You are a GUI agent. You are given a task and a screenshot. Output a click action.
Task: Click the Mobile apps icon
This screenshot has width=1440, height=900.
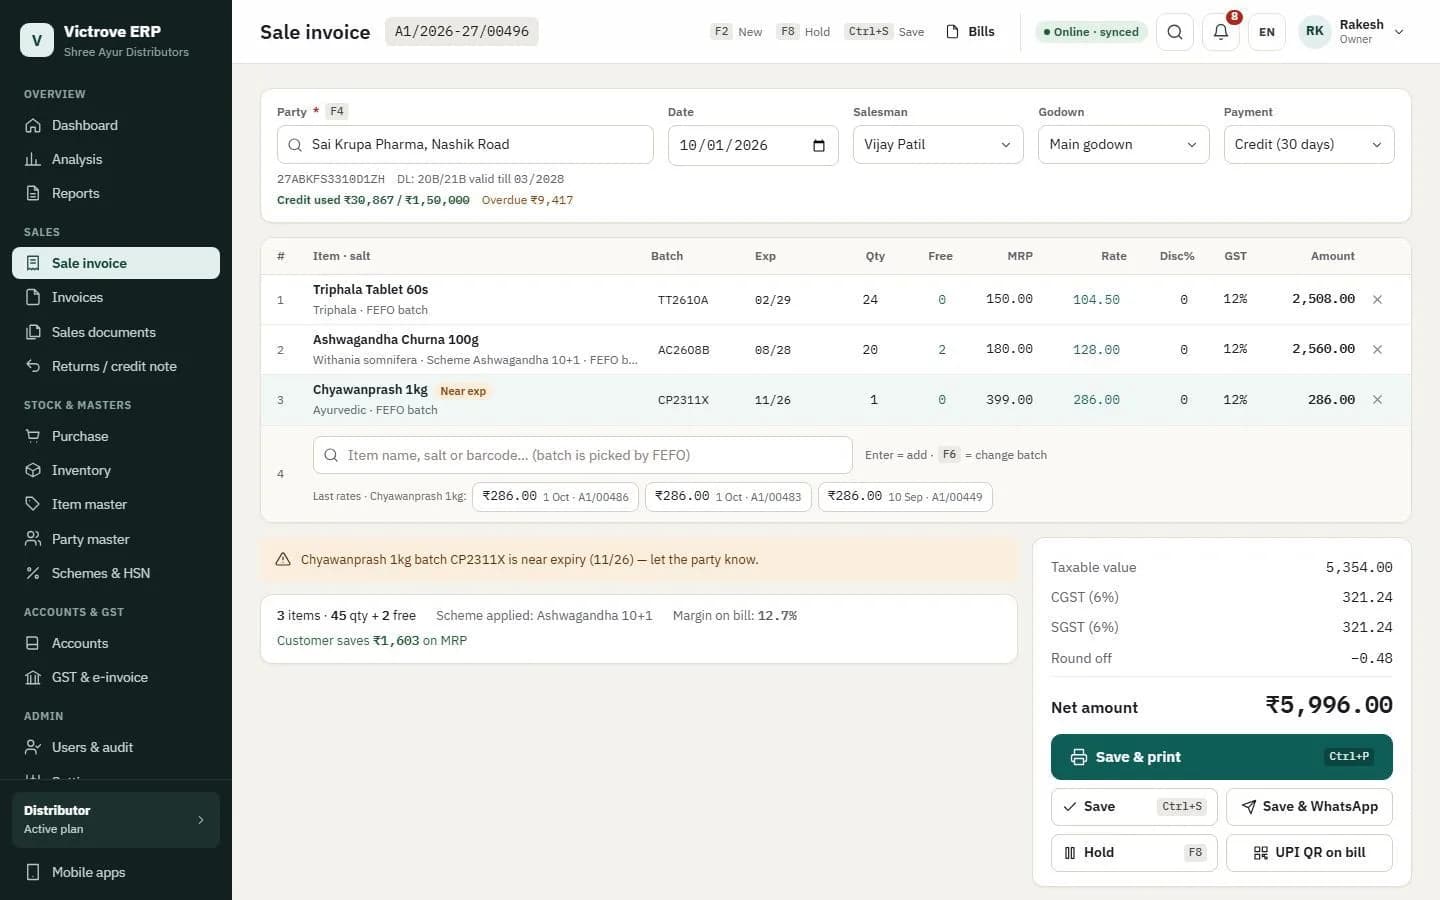pos(33,872)
